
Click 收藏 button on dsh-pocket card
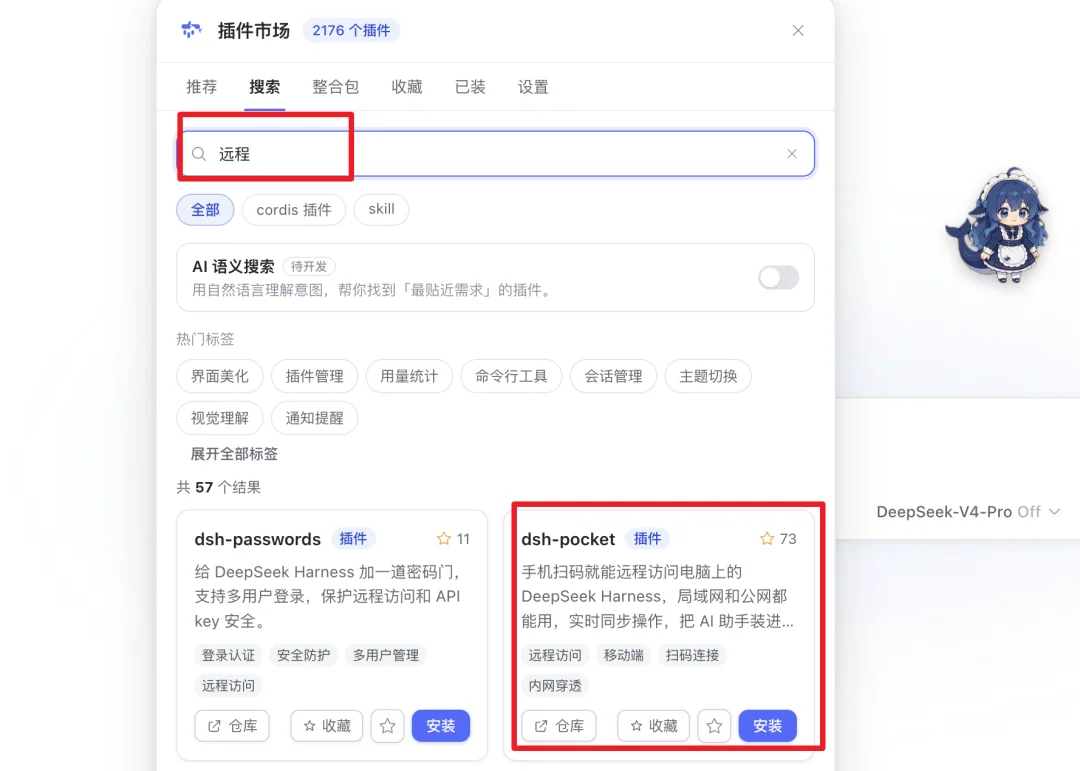pos(654,726)
